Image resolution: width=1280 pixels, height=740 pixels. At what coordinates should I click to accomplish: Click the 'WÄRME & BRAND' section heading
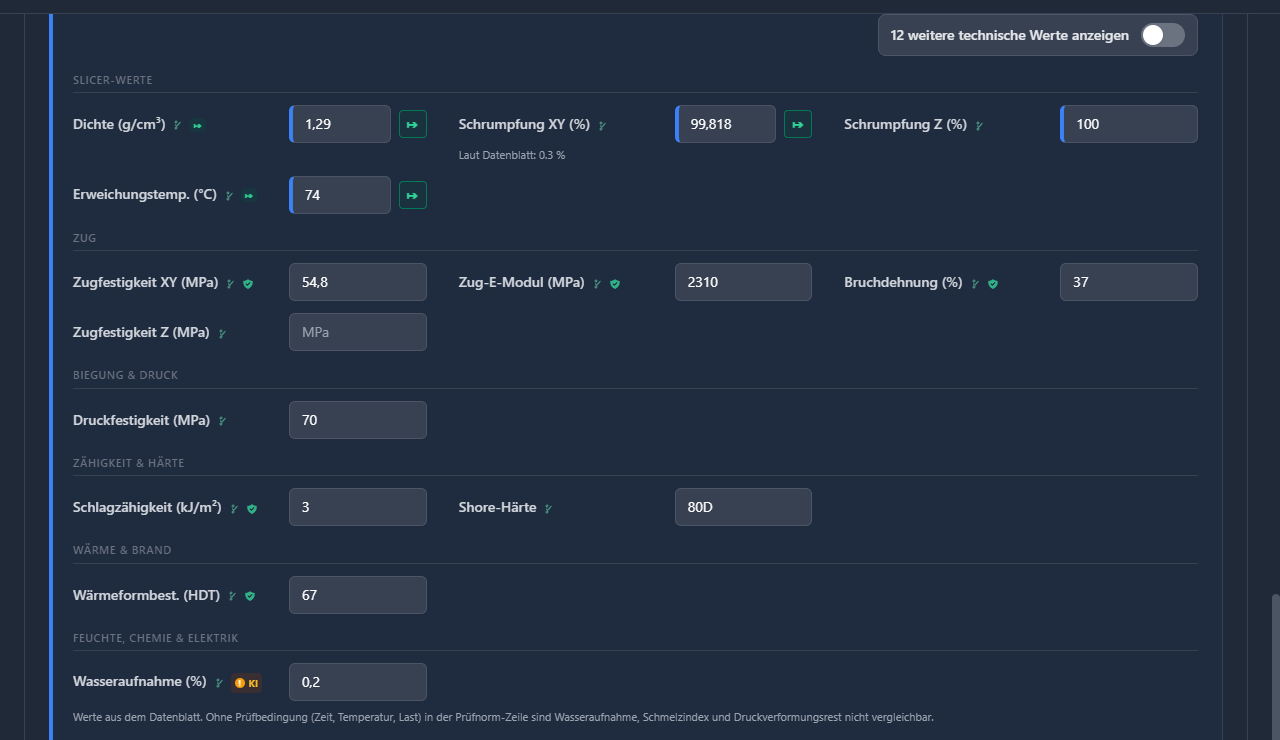tap(122, 550)
